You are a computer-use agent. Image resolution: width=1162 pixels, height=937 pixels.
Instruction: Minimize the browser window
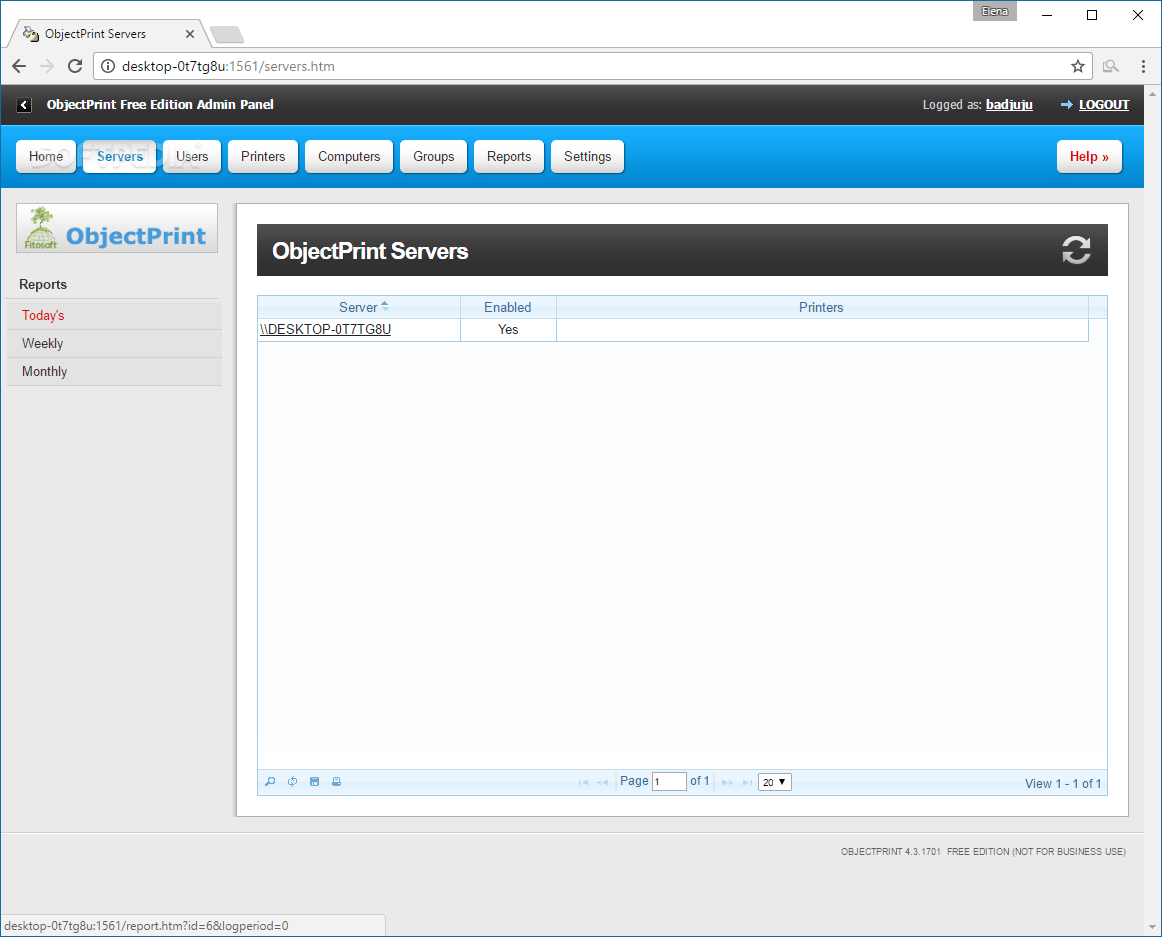(x=1046, y=15)
